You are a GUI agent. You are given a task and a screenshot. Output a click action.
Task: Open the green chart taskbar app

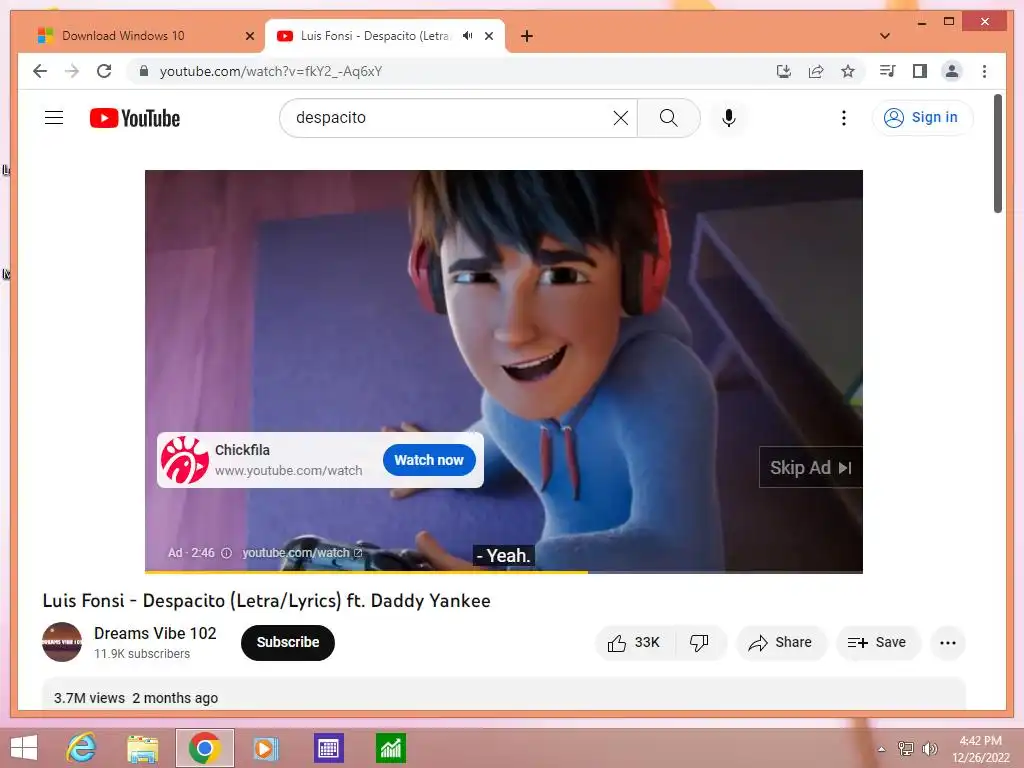coord(391,748)
